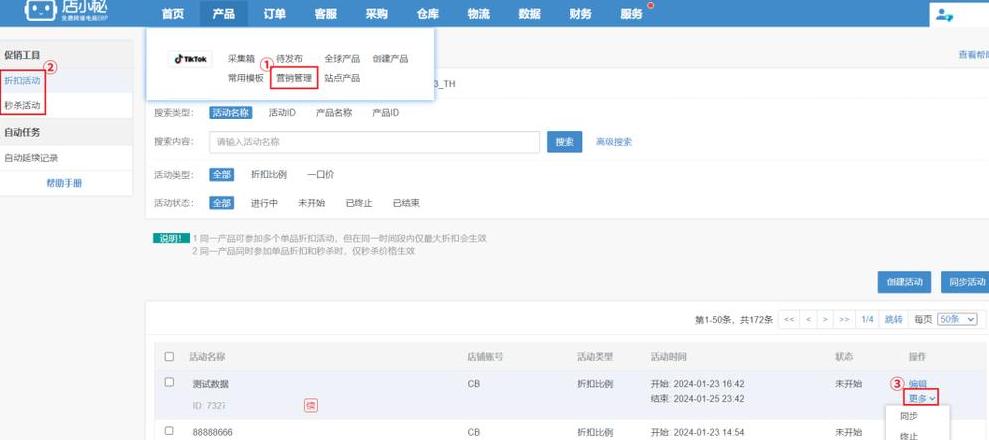Choose 常用模板 in the TikTok submenu

tap(246, 78)
